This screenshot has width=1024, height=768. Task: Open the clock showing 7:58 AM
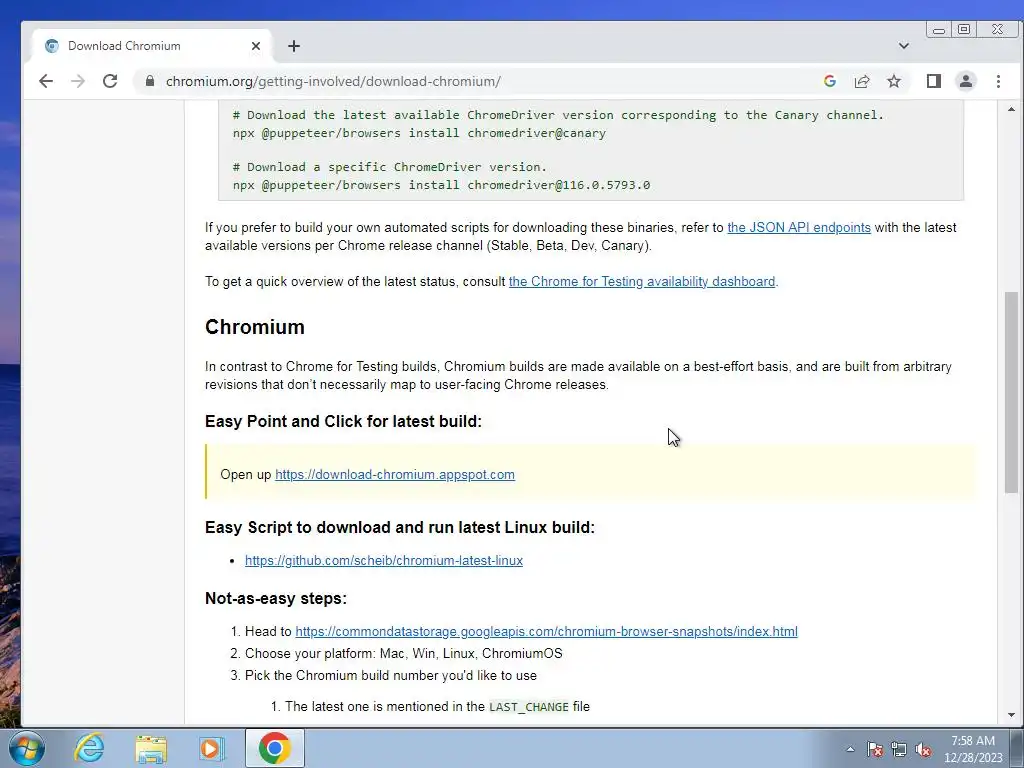(x=972, y=749)
